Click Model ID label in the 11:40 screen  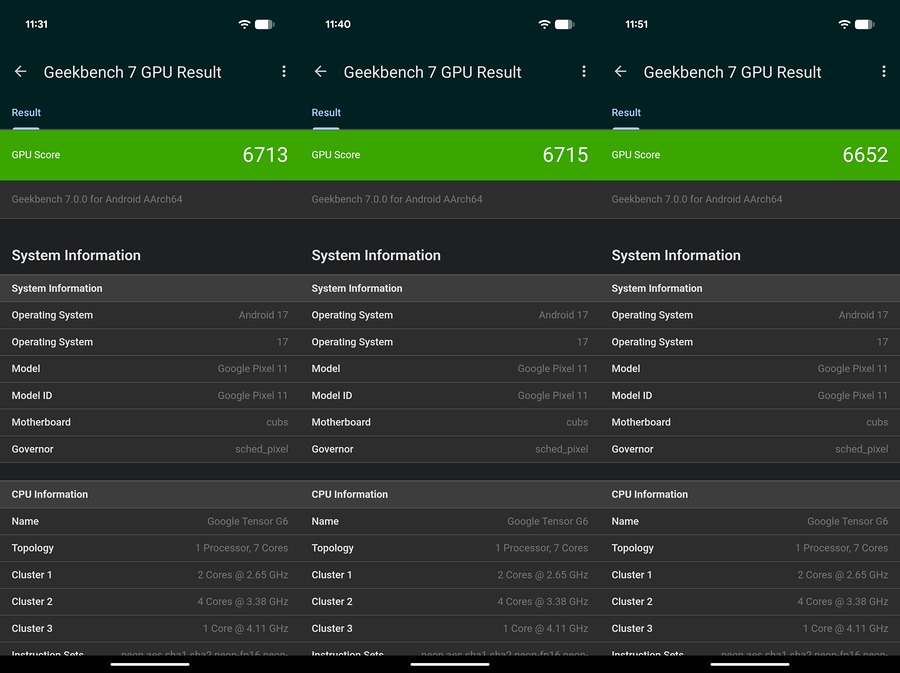[332, 395]
